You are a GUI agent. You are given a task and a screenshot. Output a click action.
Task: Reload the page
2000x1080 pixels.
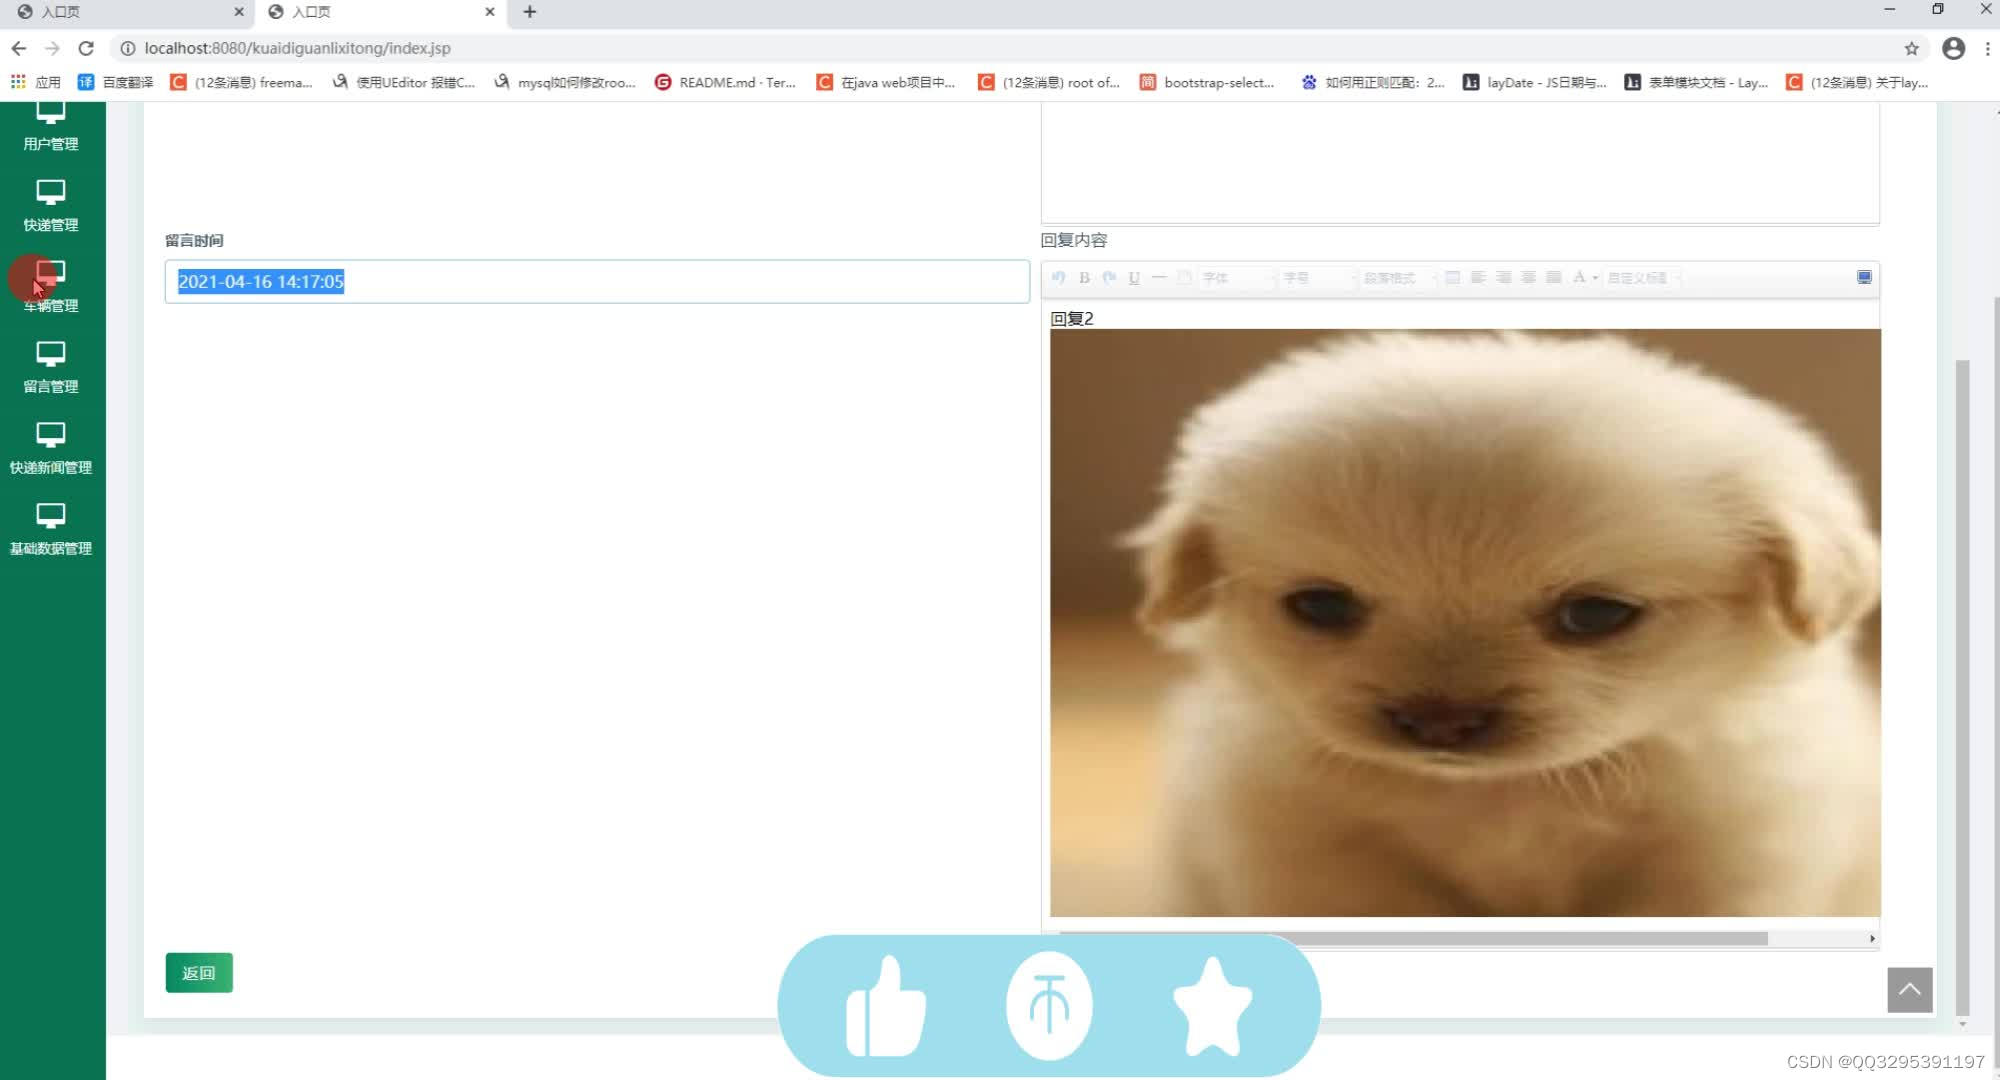point(86,48)
